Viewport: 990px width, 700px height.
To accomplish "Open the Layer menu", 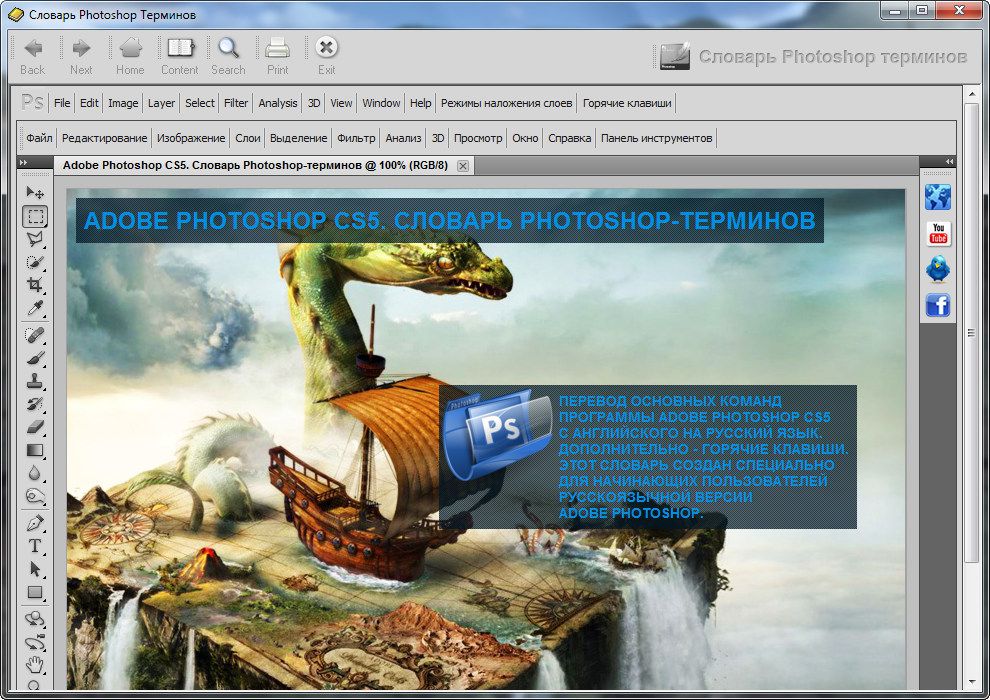I will 161,103.
